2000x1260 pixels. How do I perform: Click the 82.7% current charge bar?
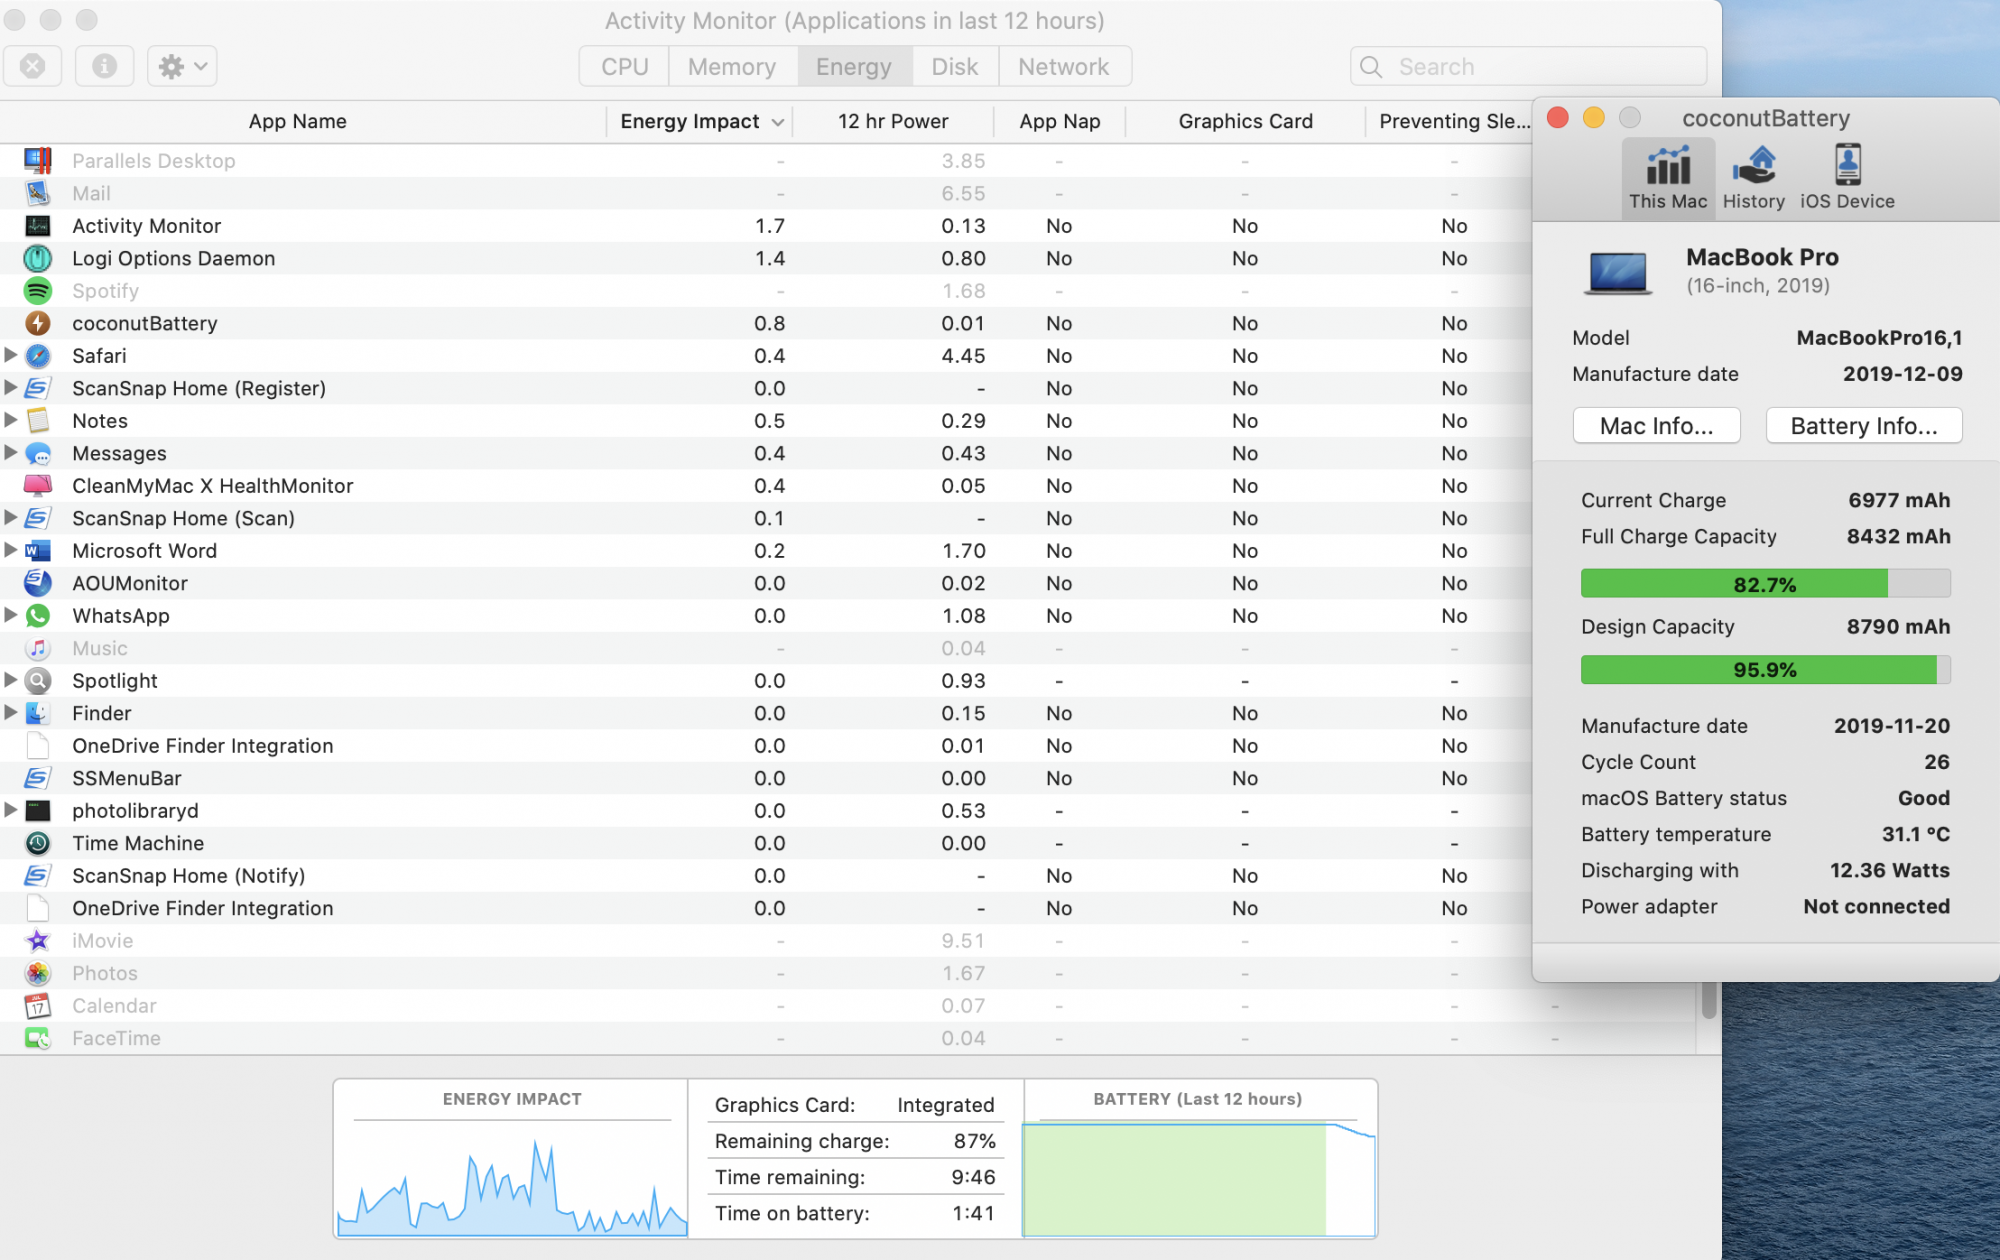[x=1765, y=584]
